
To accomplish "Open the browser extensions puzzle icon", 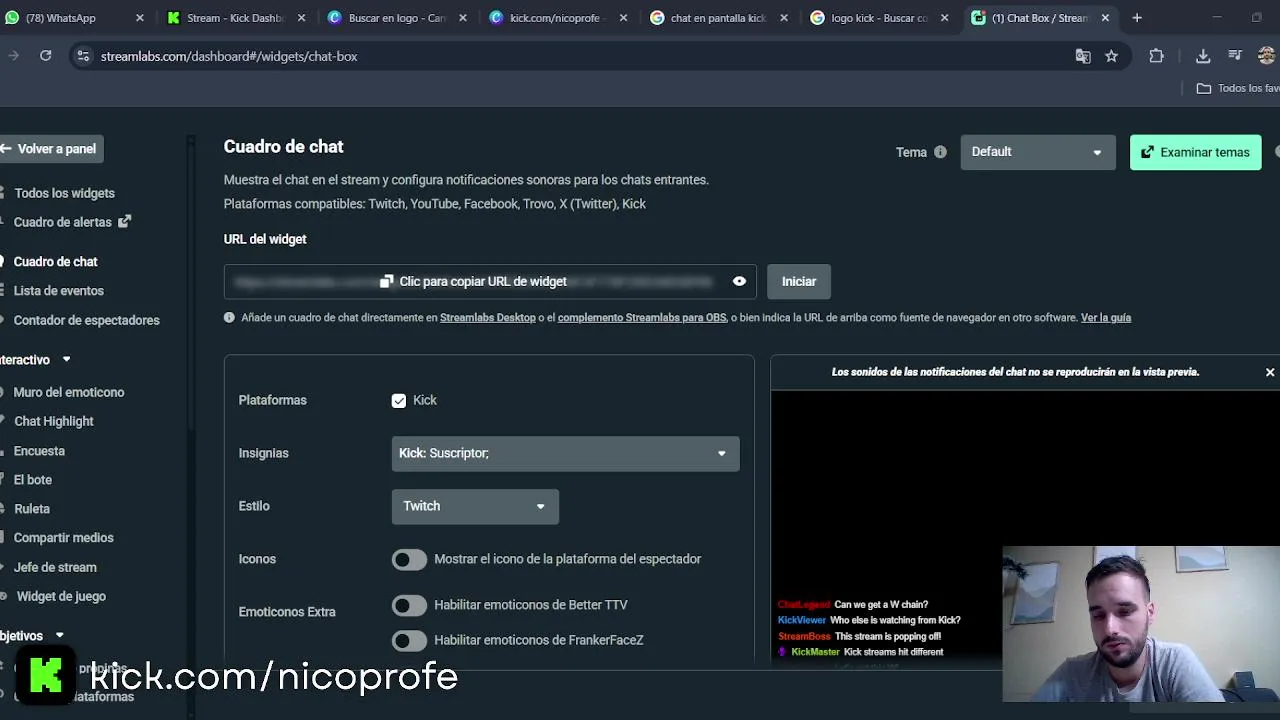I will point(1156,56).
